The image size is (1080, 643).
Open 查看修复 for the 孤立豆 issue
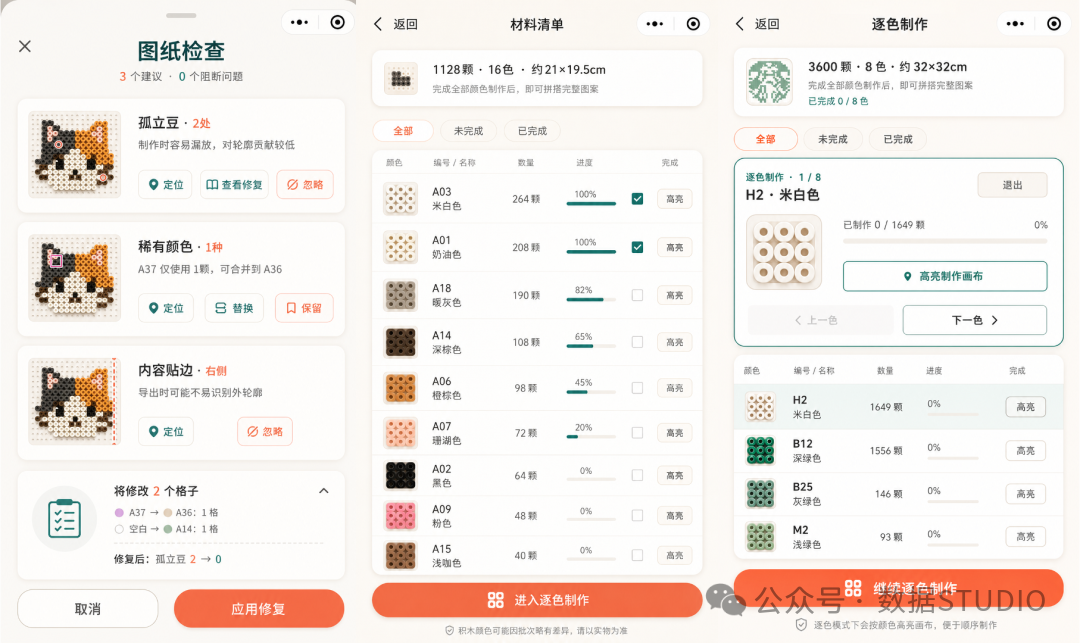coord(234,185)
